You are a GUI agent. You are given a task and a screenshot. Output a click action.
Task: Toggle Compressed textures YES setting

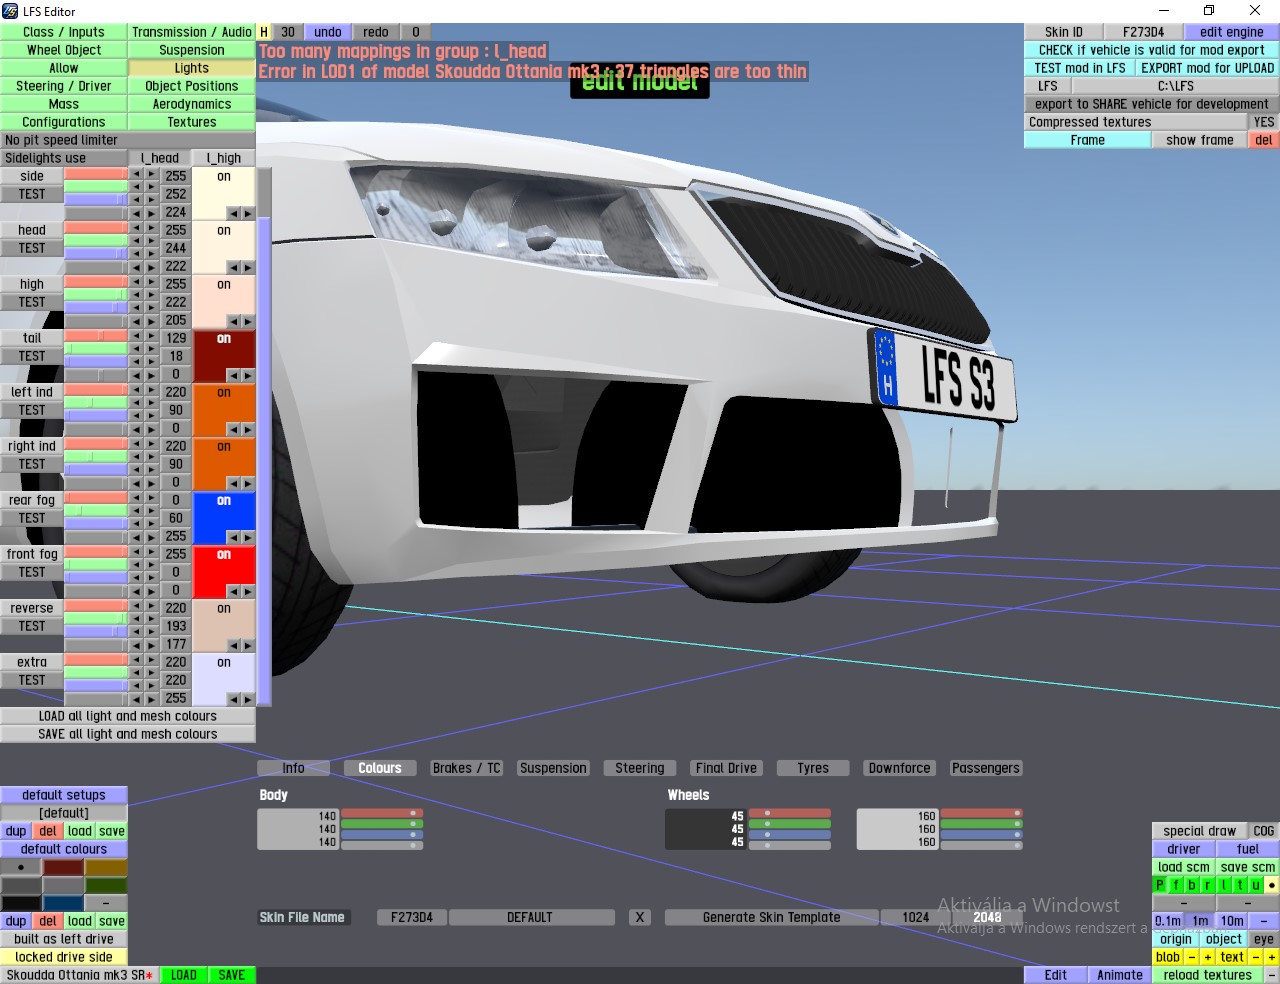pos(1264,122)
